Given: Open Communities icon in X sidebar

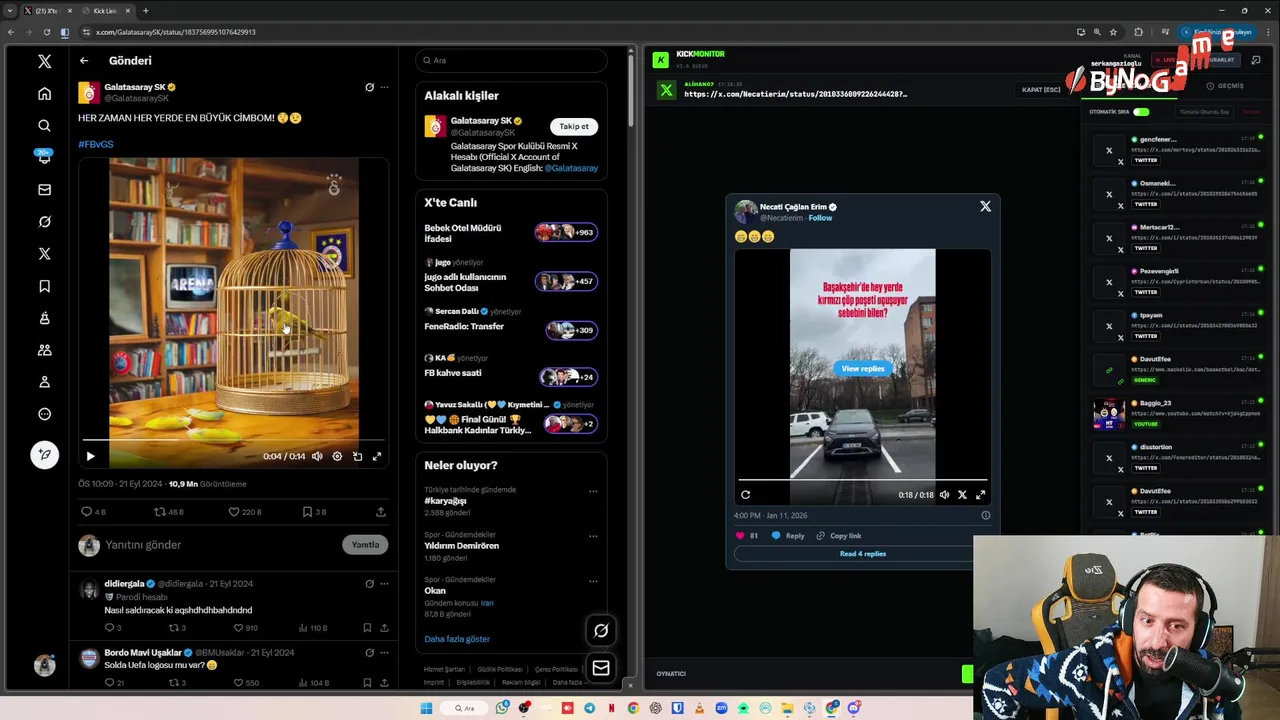Looking at the screenshot, I should 44,350.
